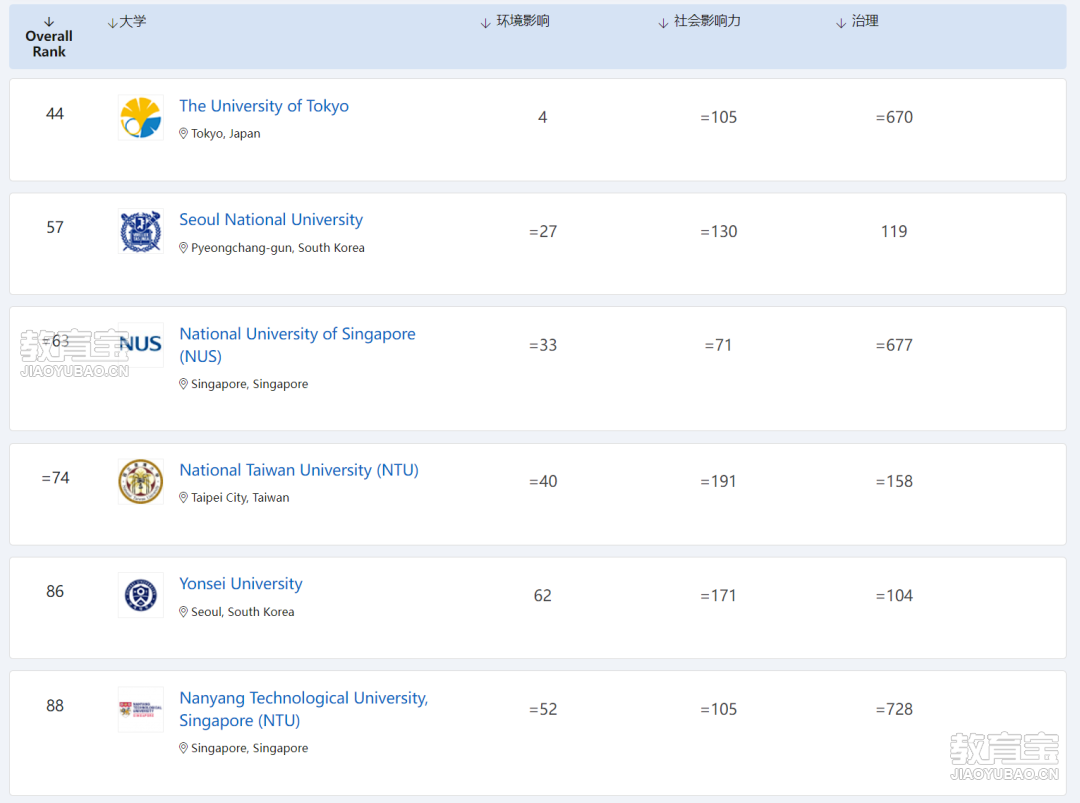Click governance value =670
The image size is (1080, 803).
point(894,118)
